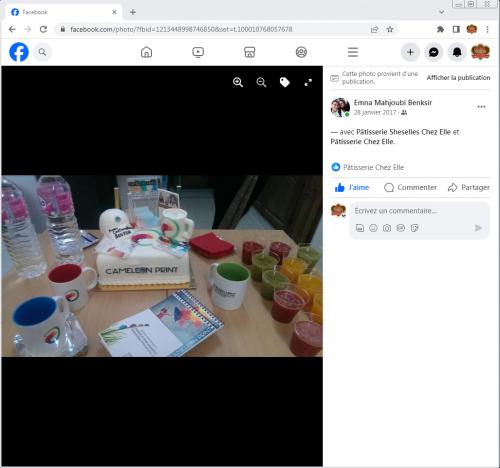Click the cake photo
500x468 pixels.
point(162,266)
